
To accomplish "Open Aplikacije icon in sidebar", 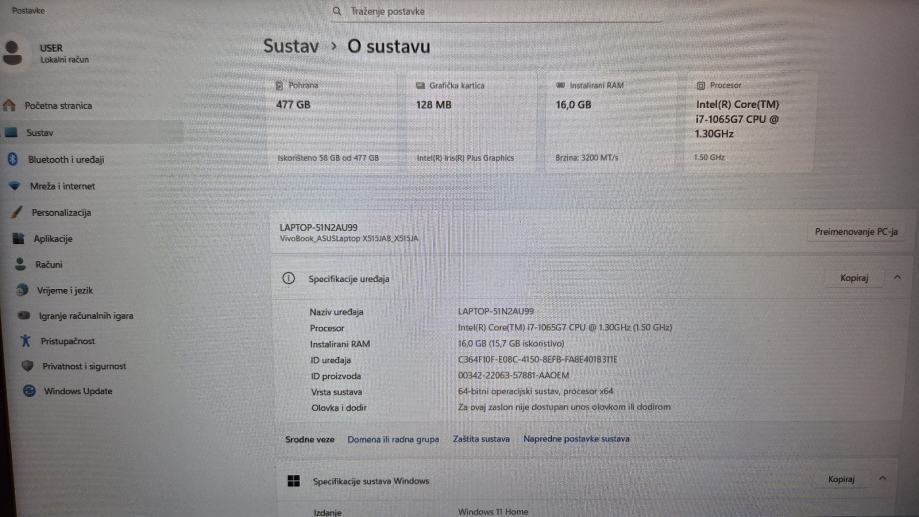I will pos(19,239).
